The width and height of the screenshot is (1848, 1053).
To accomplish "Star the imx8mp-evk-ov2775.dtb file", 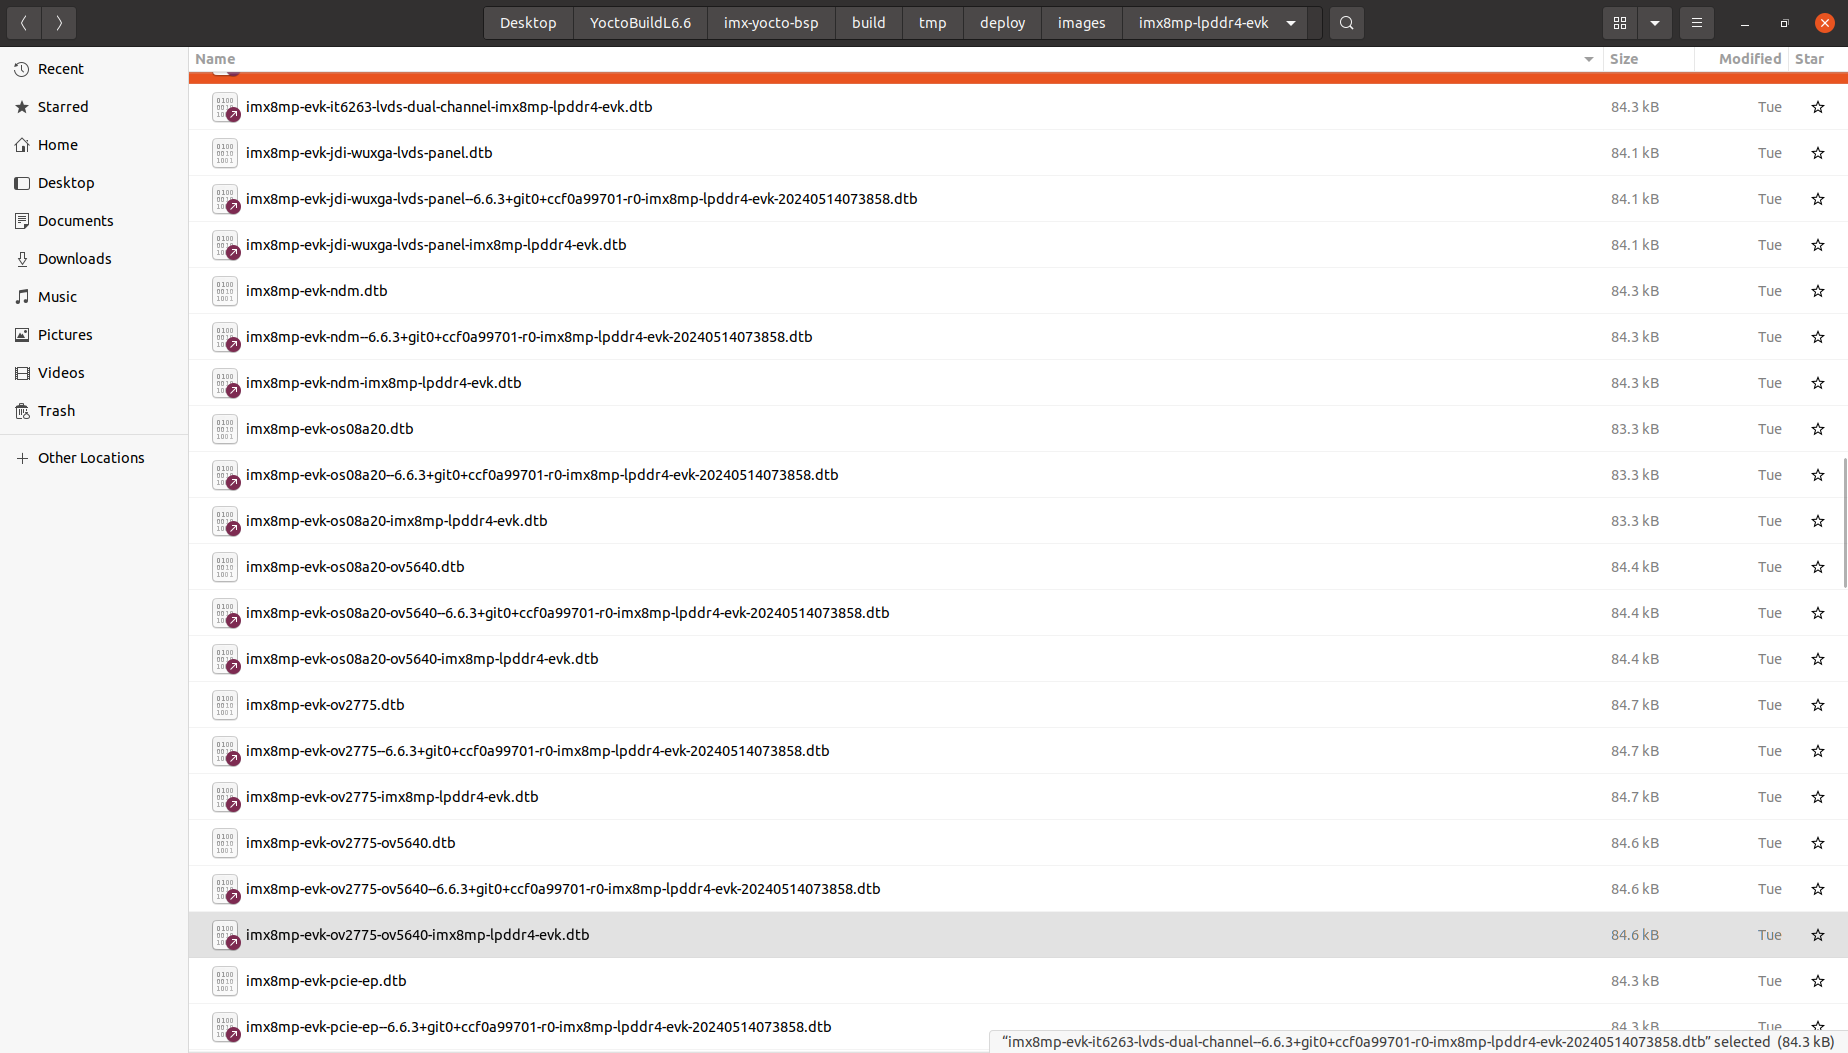I will 1817,705.
